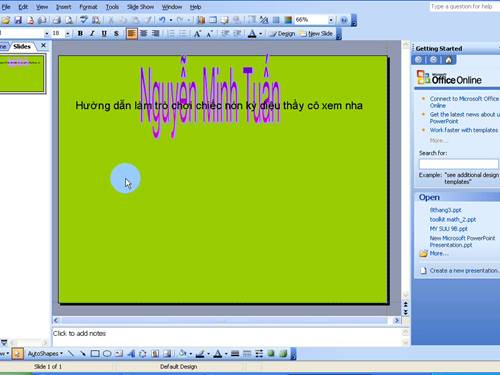Viewport: 500px width, 375px height.
Task: Toggle Italic formatting
Action: 92,34
